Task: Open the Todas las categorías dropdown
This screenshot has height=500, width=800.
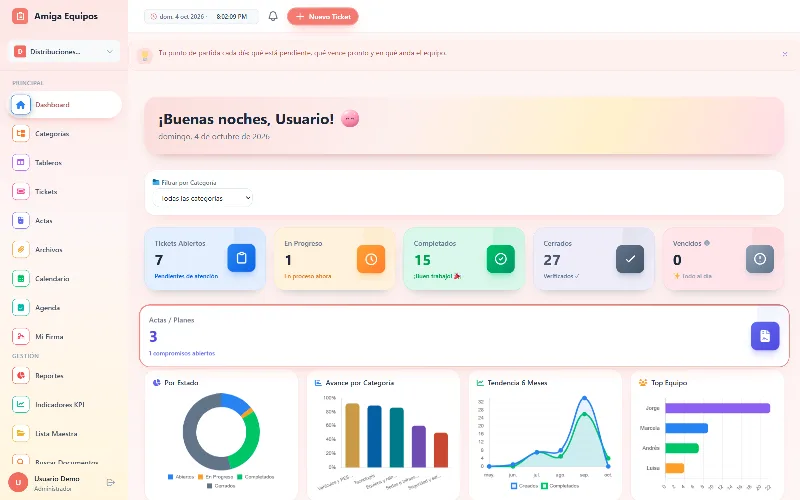Action: [203, 198]
